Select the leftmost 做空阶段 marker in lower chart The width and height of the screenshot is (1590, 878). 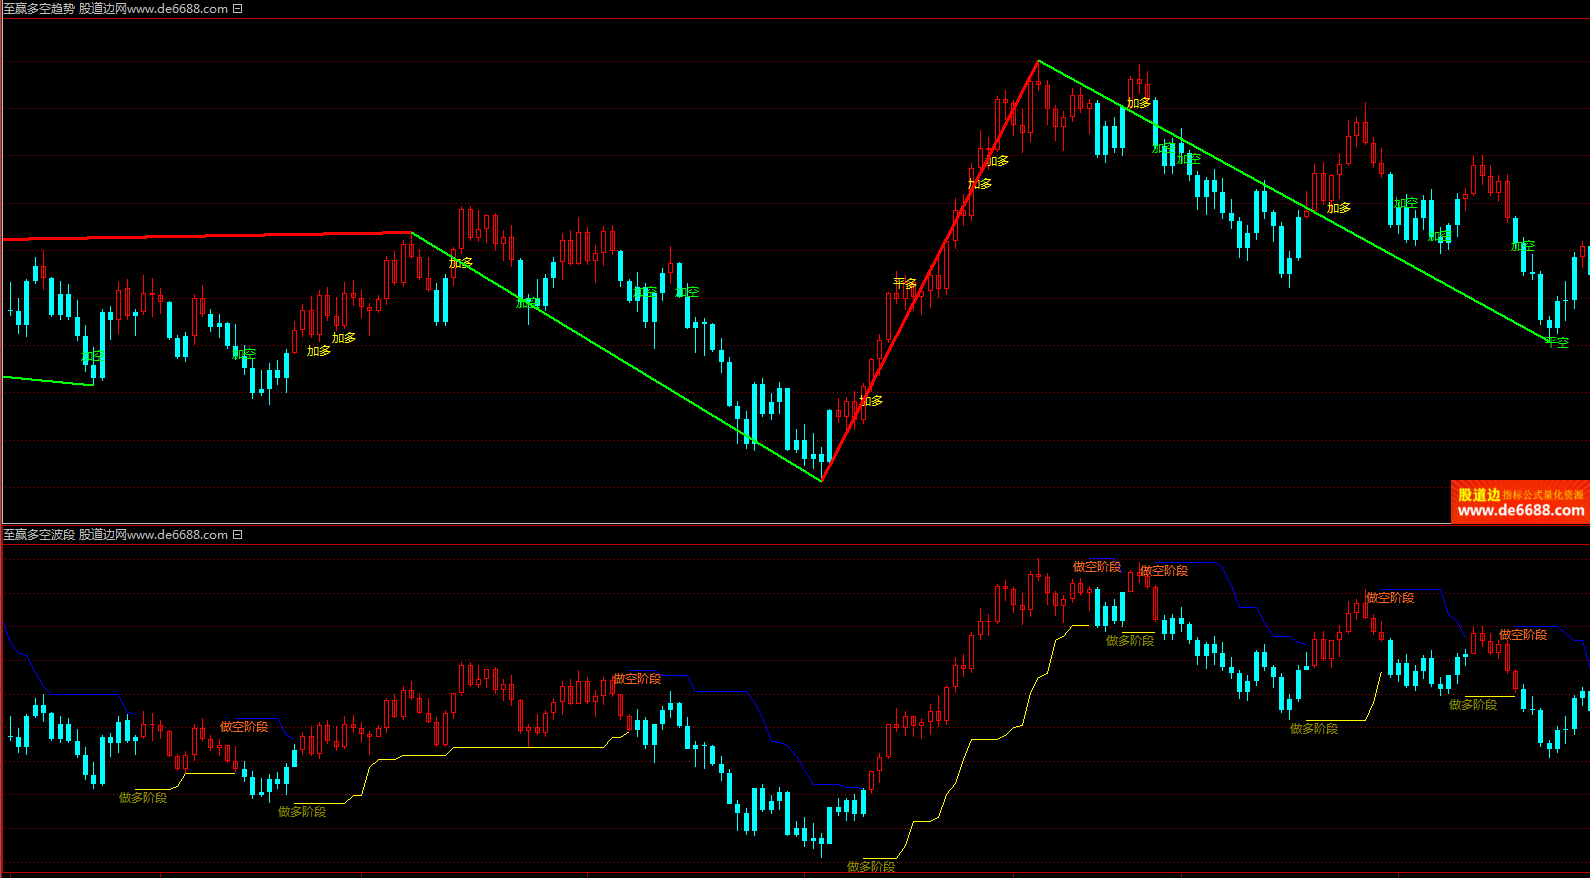tap(244, 727)
